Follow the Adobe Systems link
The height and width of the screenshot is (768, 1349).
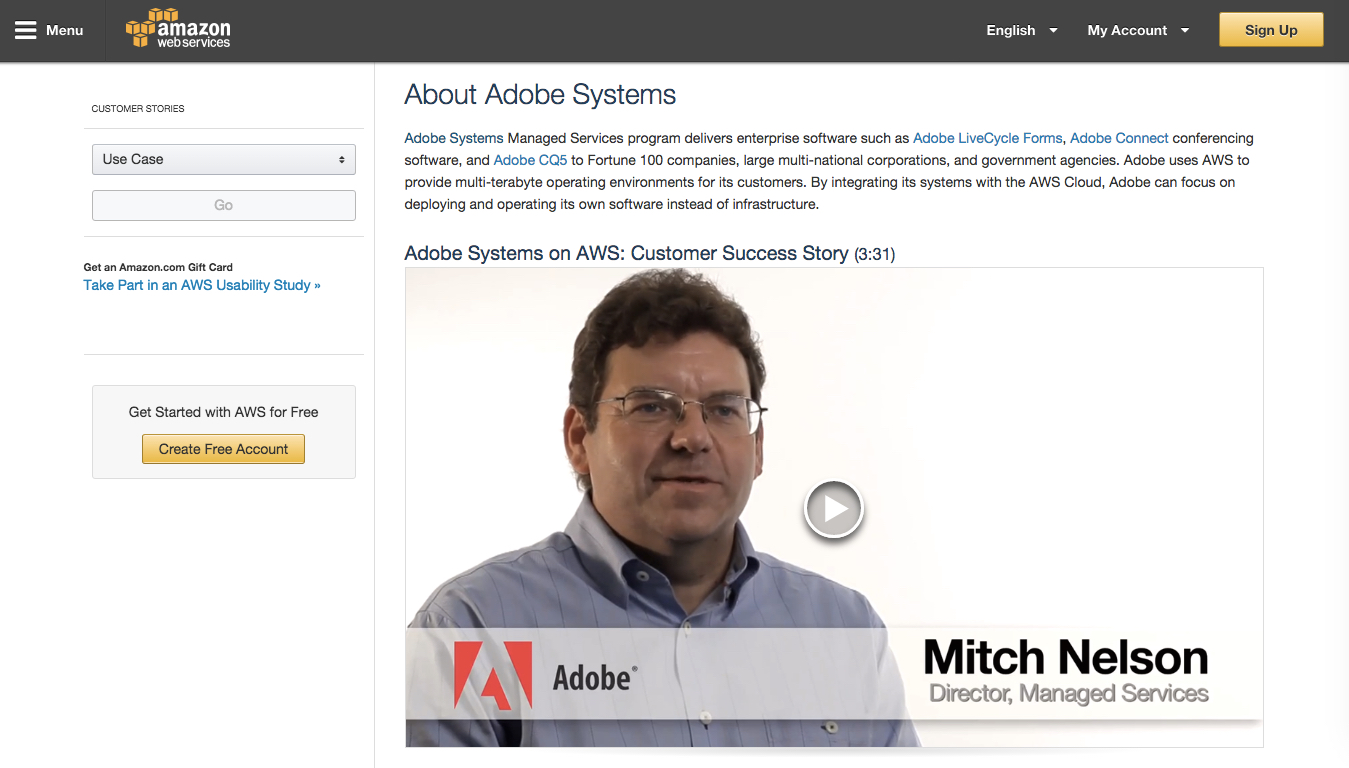[453, 138]
